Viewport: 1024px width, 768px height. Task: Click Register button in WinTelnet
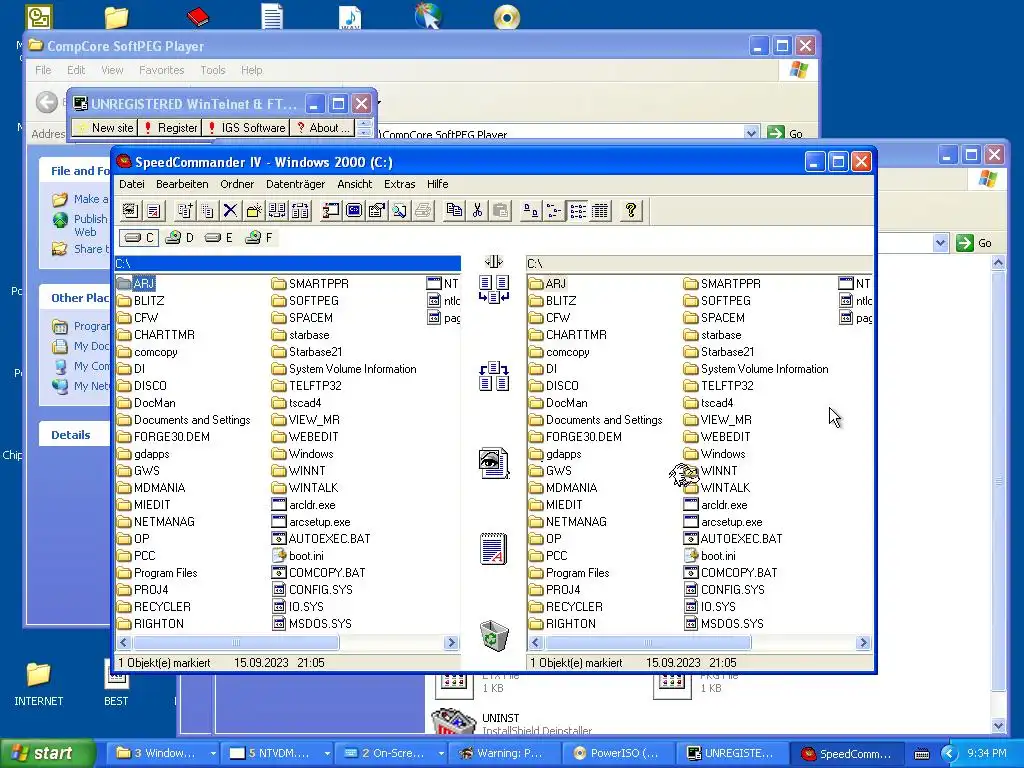click(170, 127)
